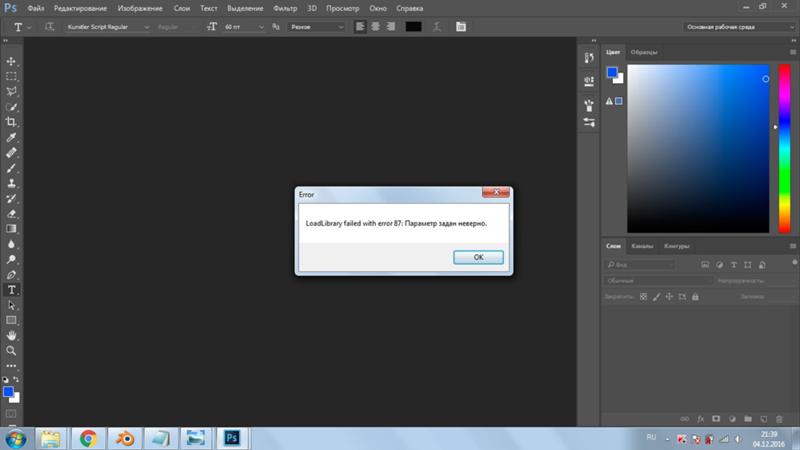Open the Edit Toolbar three-dots button
The width and height of the screenshot is (800, 450).
pyautogui.click(x=11, y=366)
